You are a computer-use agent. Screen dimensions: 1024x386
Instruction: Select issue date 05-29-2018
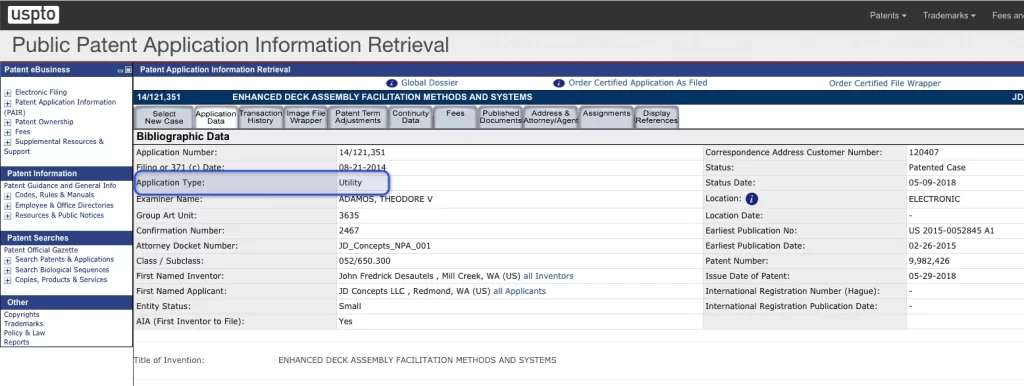(932, 276)
